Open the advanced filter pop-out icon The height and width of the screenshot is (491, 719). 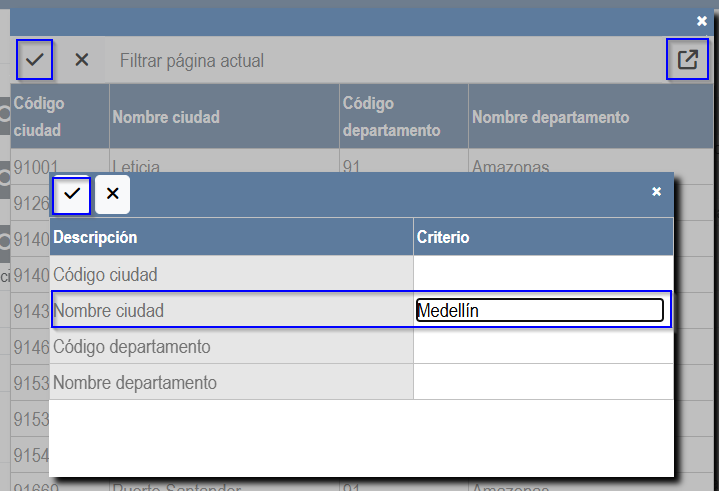point(687,60)
